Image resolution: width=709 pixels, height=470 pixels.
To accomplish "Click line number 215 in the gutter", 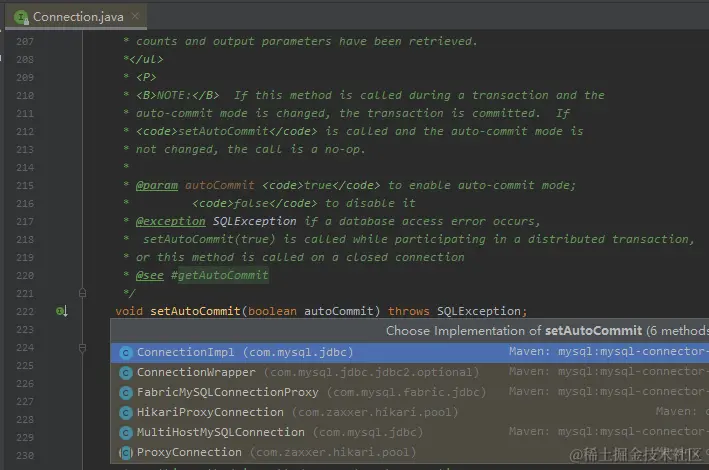I will [25, 185].
